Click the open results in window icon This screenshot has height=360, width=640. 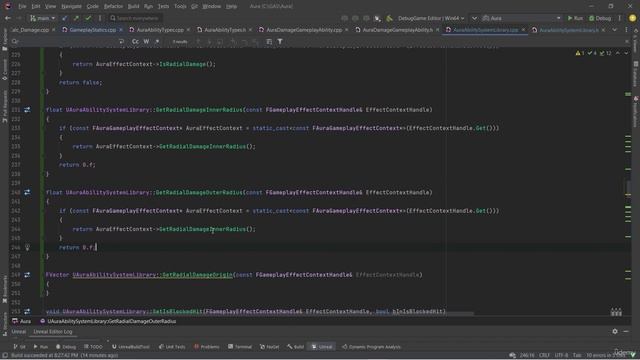click(269, 41)
